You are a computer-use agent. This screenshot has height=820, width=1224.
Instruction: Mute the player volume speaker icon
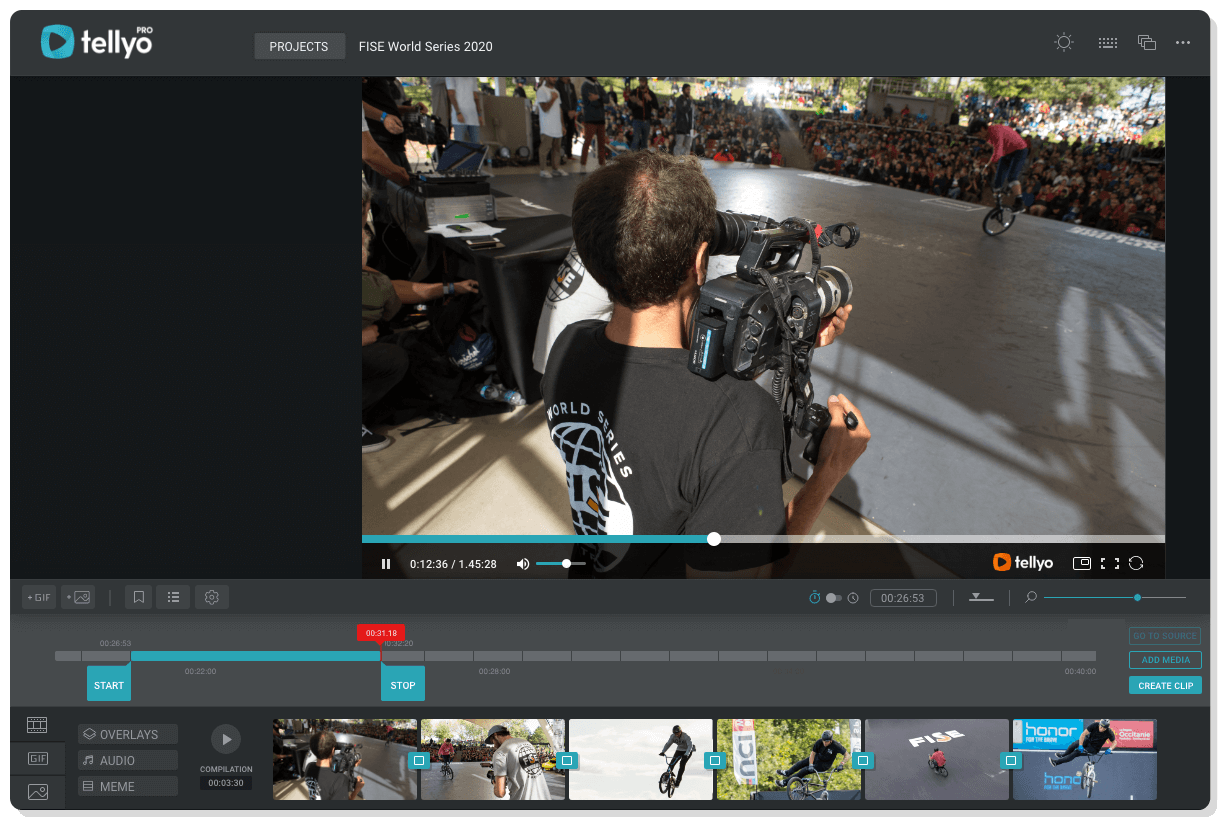522,564
